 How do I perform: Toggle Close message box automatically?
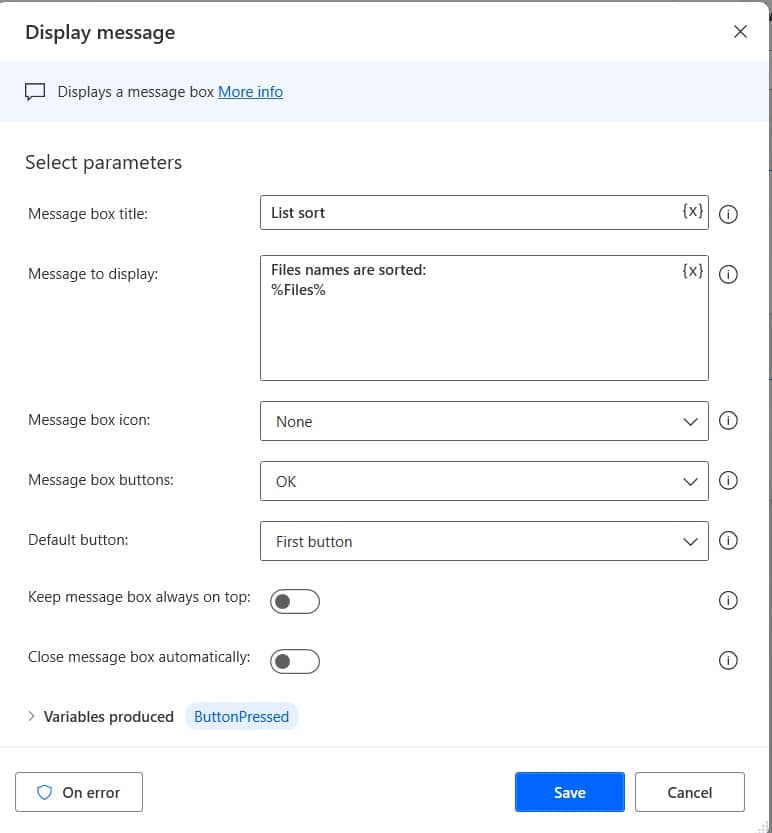click(295, 661)
